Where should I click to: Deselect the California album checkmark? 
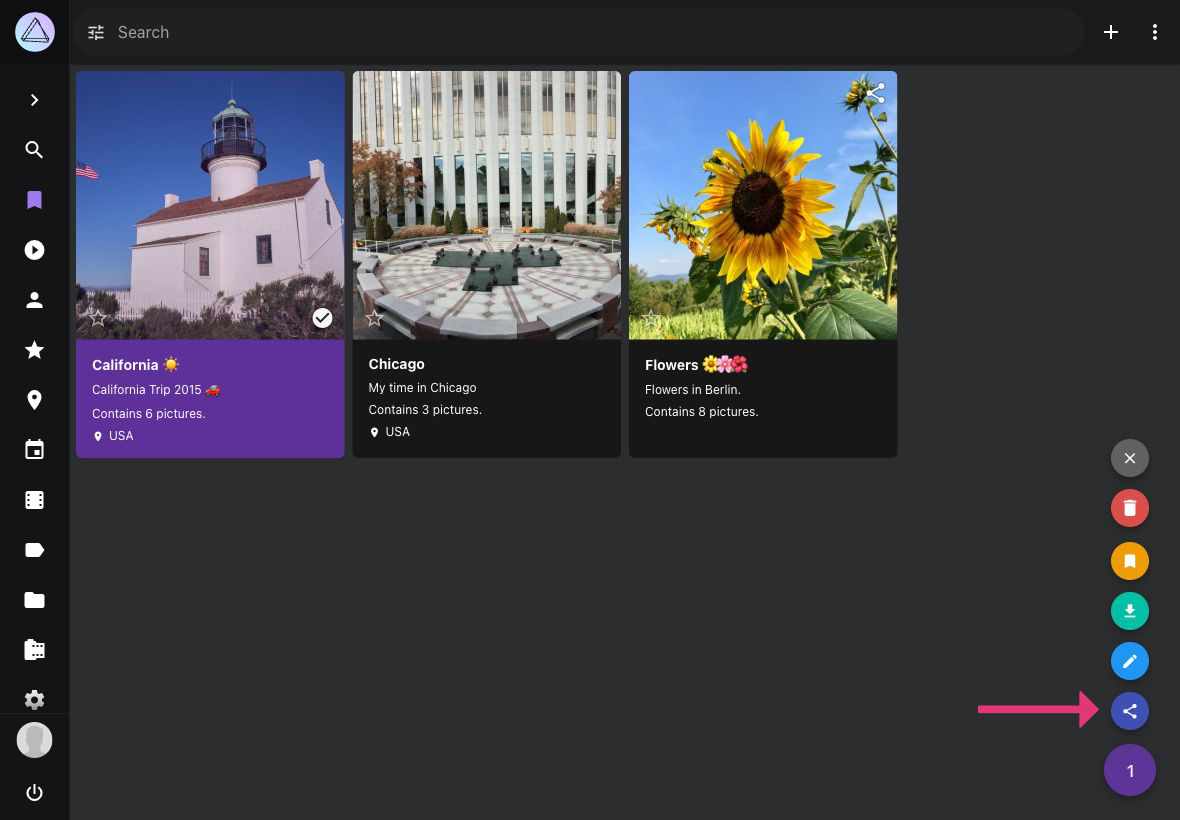click(322, 317)
